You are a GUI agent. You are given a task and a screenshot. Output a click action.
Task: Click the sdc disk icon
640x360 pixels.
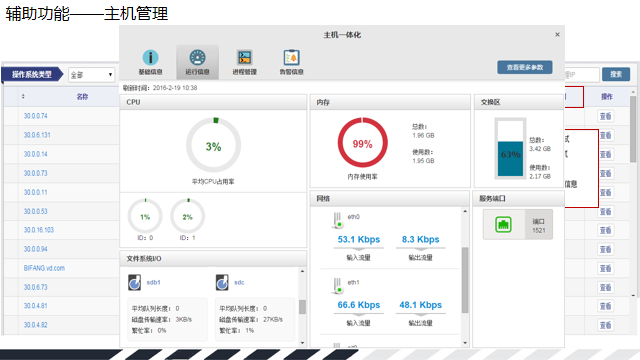pyautogui.click(x=222, y=282)
